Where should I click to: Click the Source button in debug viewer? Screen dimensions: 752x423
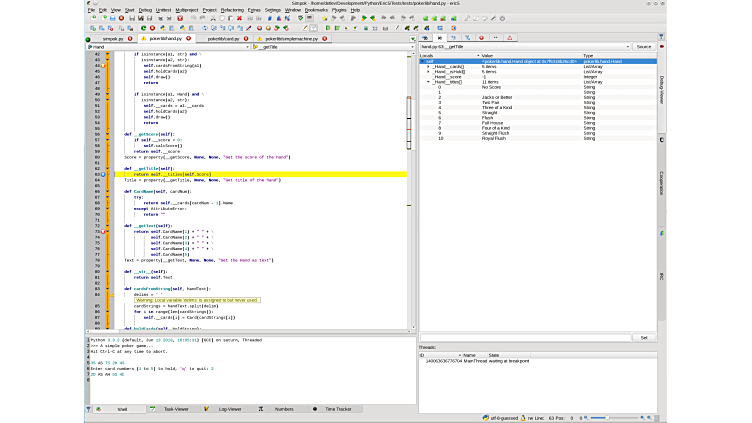643,47
